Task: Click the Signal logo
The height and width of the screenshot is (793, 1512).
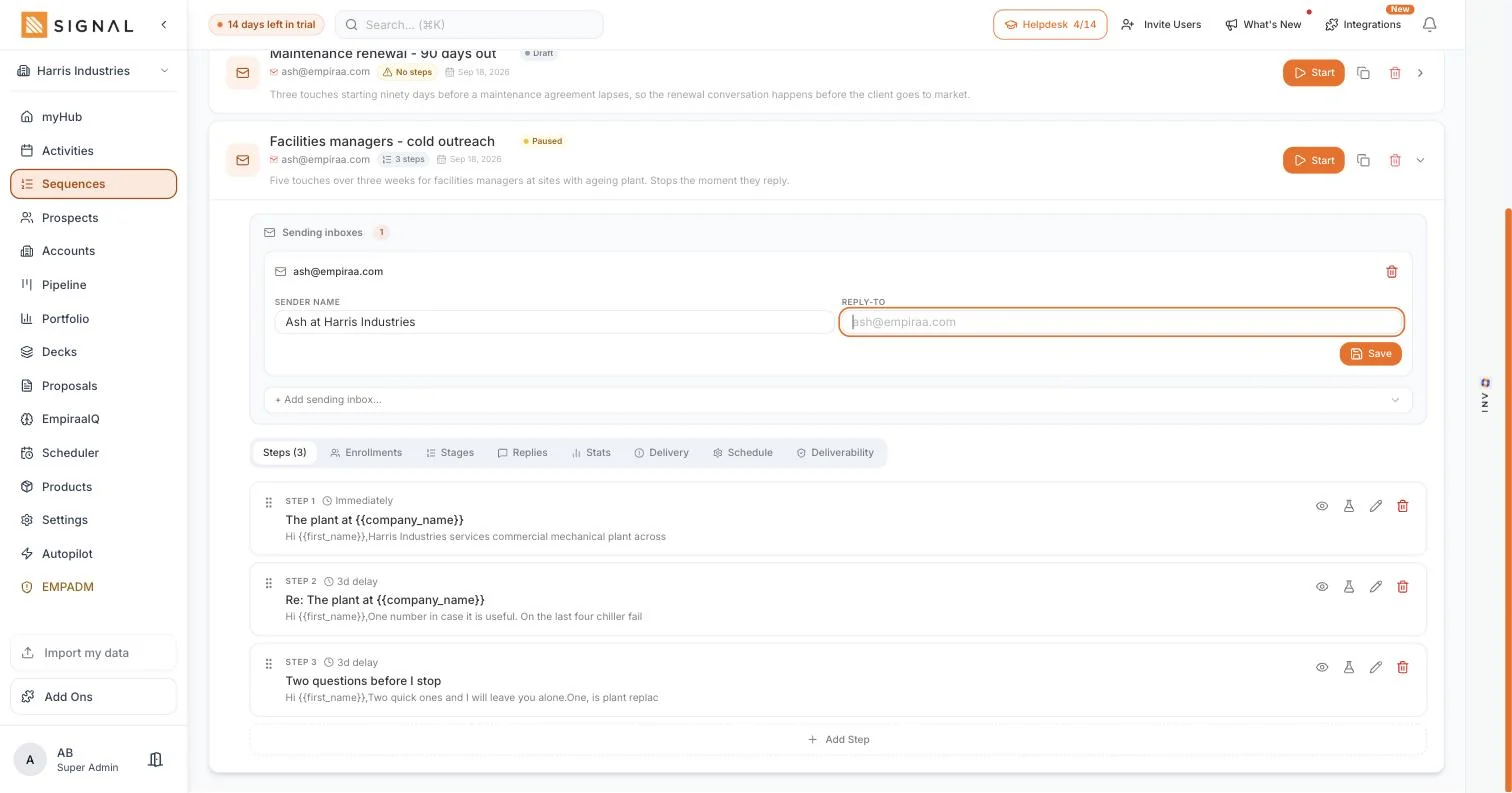Action: pyautogui.click(x=77, y=25)
